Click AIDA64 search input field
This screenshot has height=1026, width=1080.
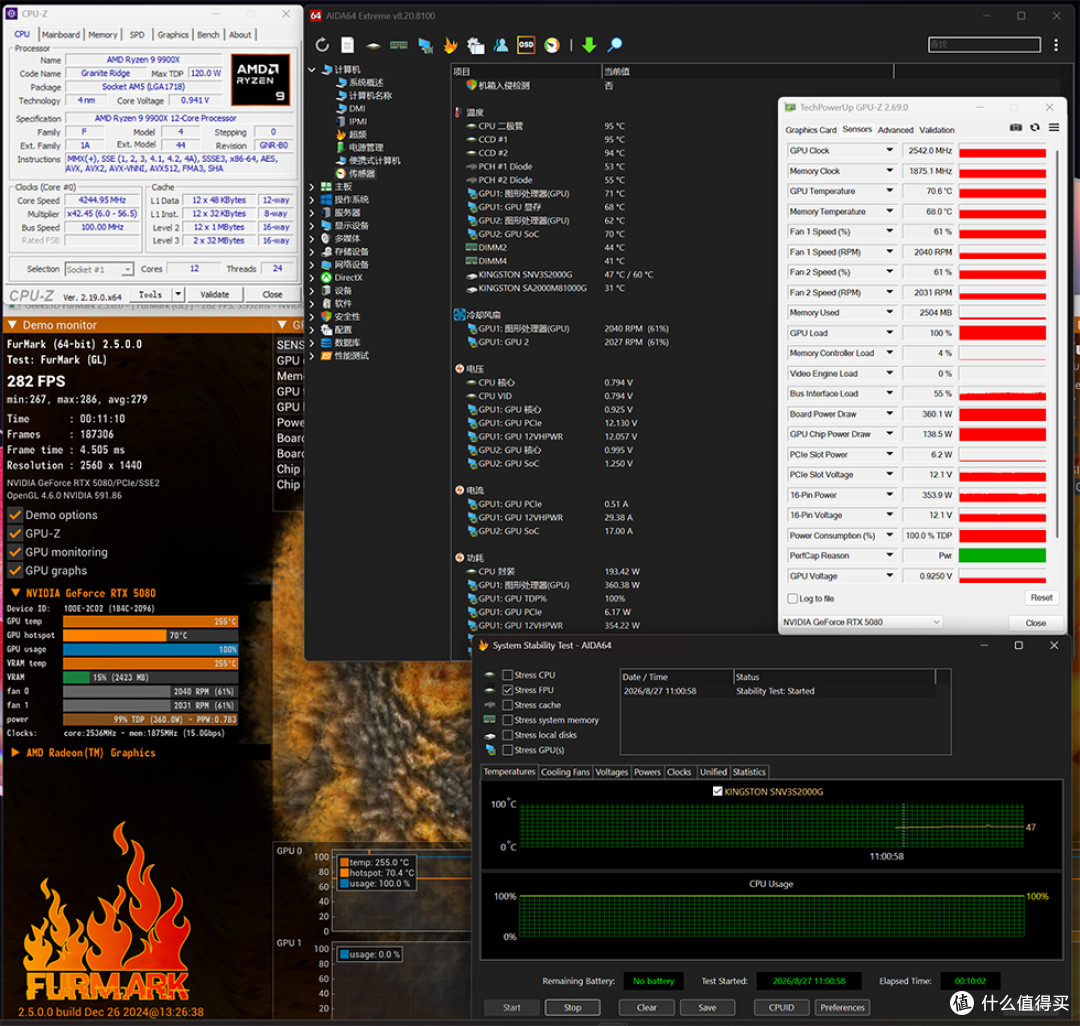984,45
